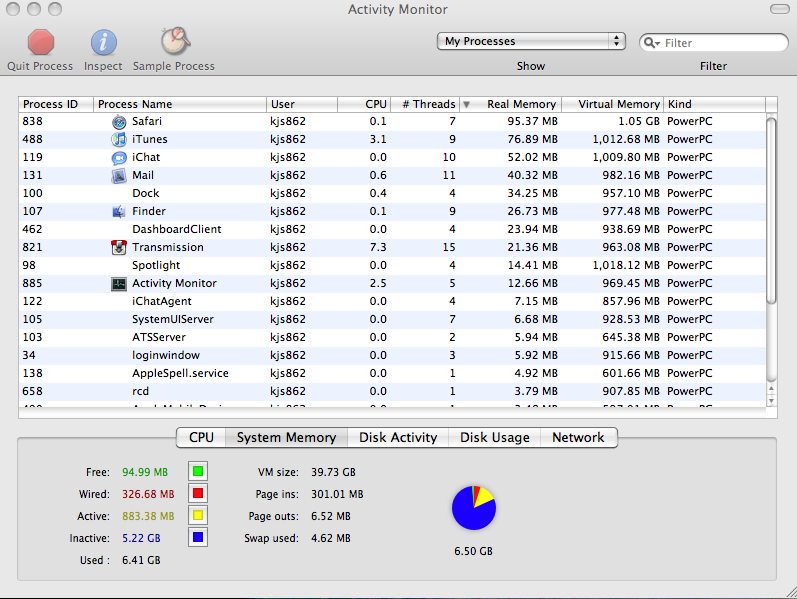Select the AppleSpell.service process row
Viewport: 797px width, 599px height.
tap(392, 374)
